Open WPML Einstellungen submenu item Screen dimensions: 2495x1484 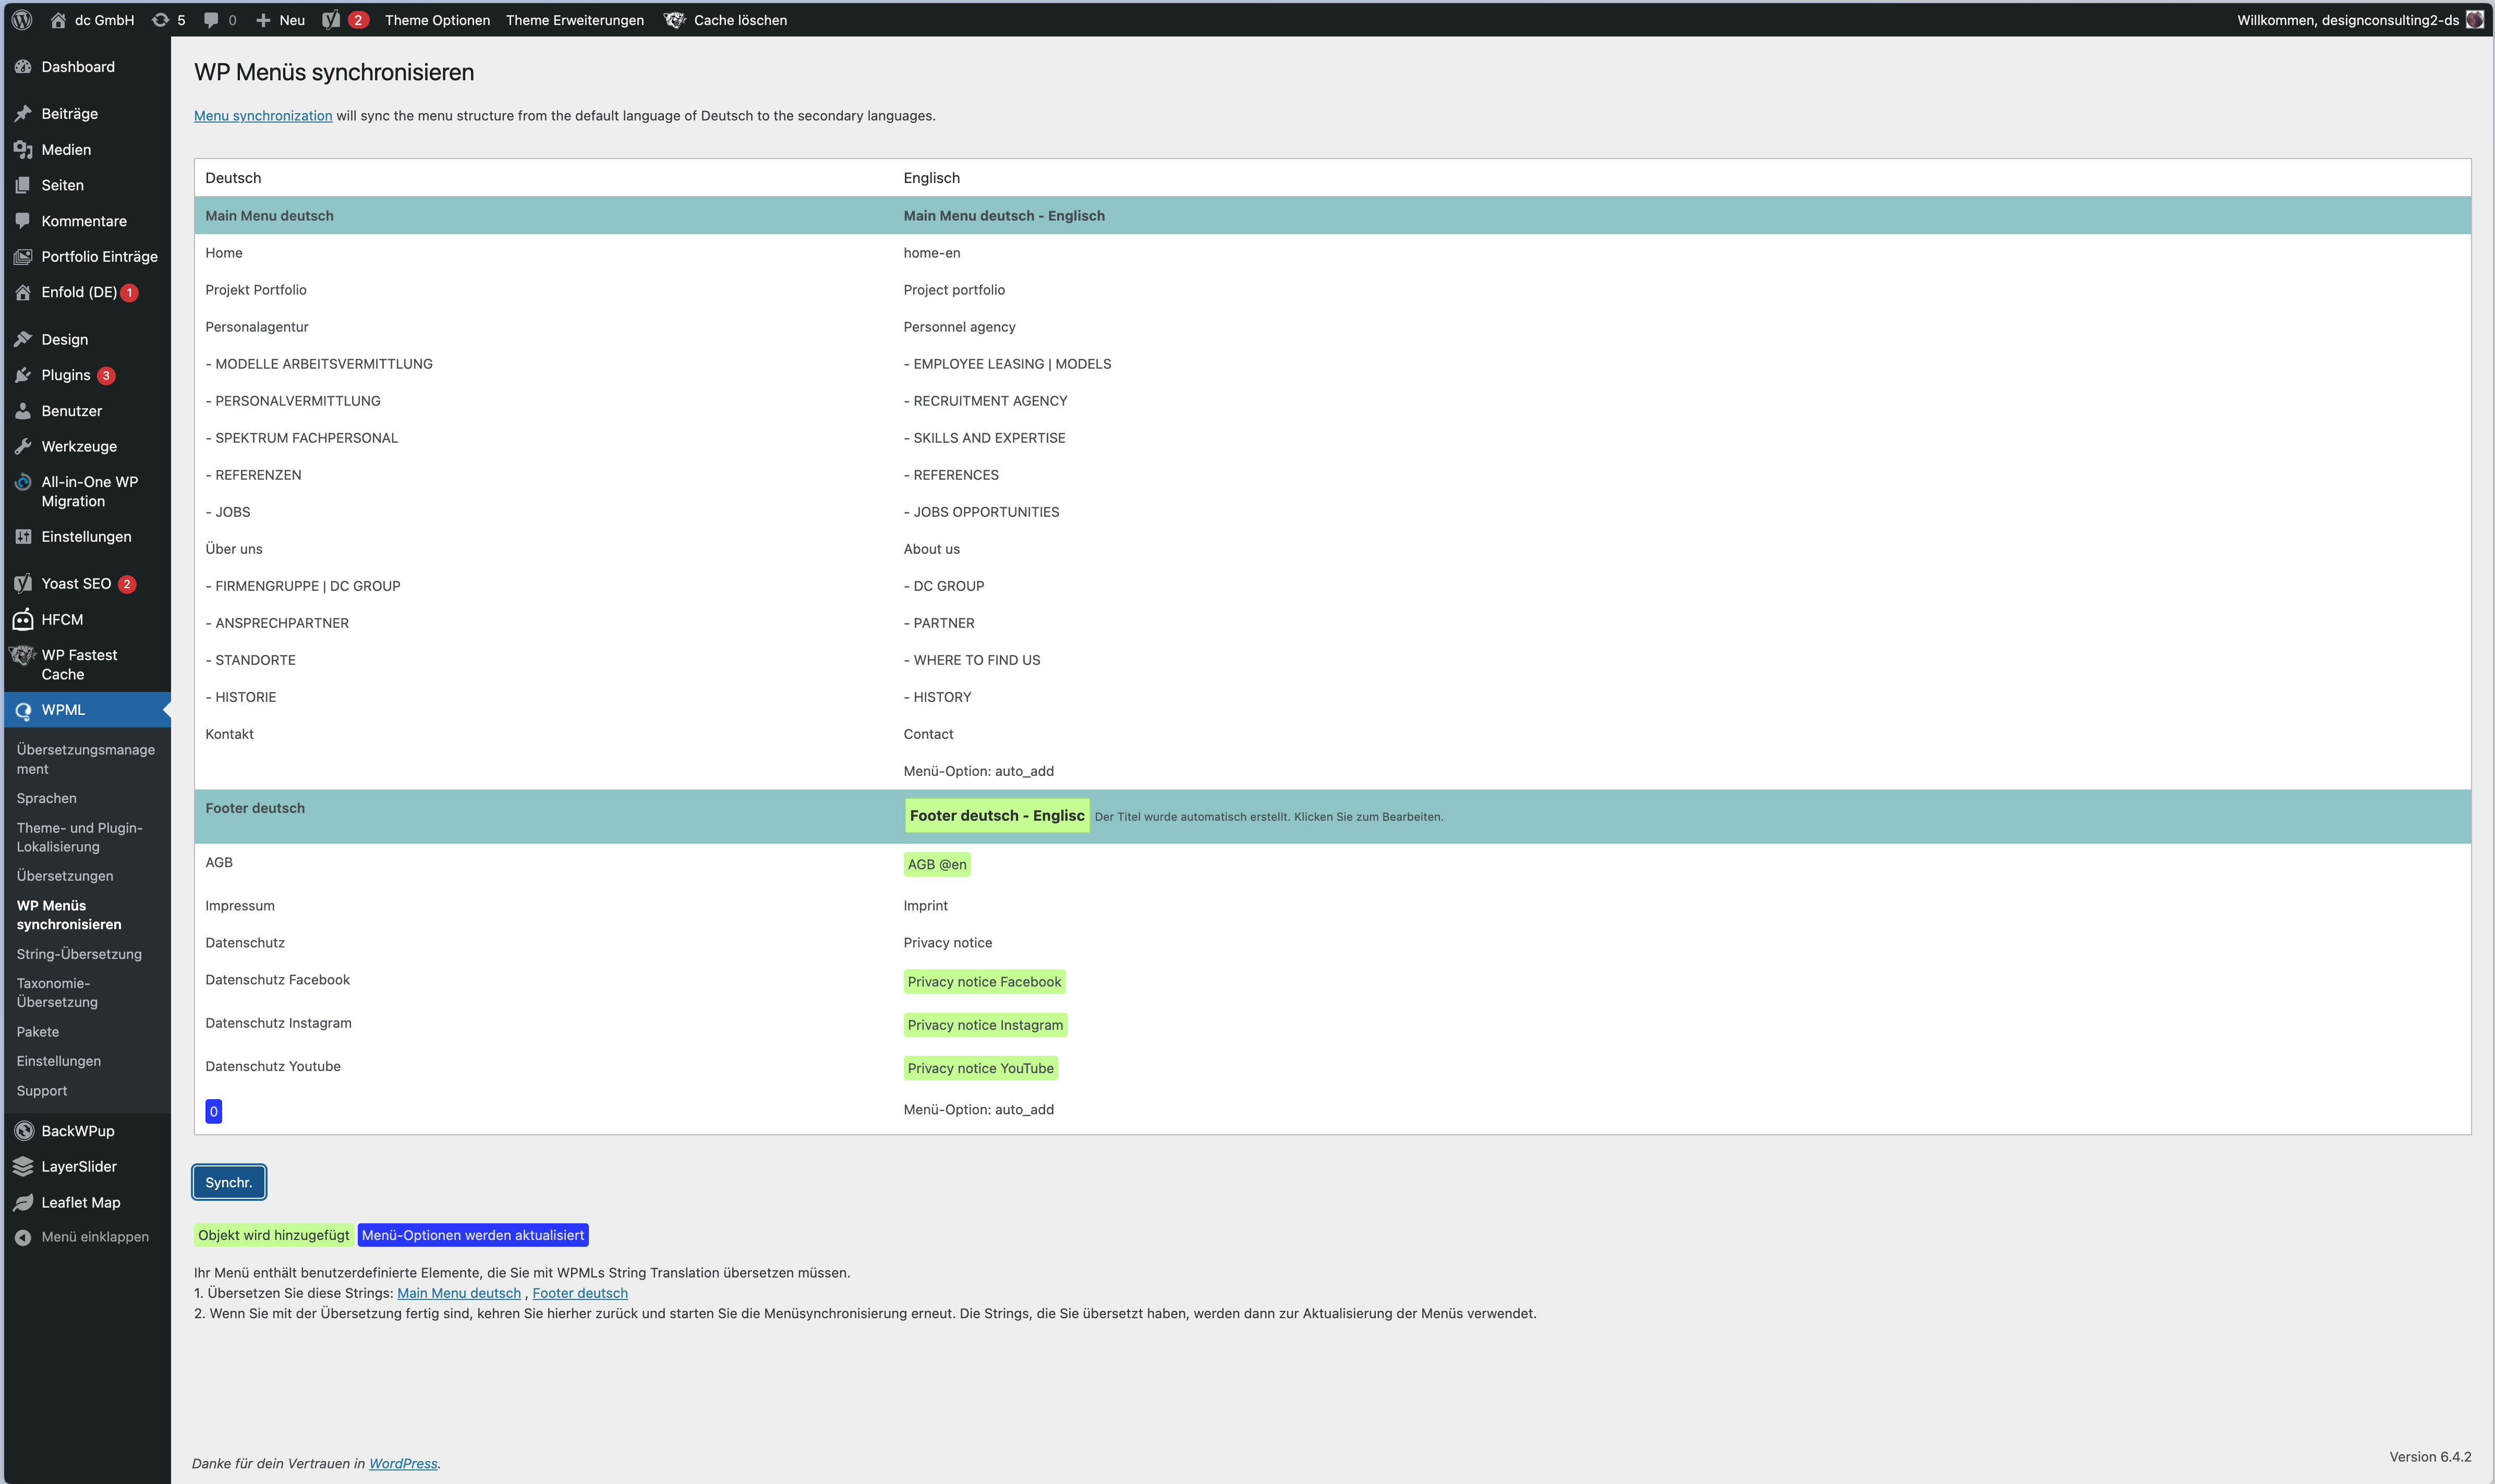point(59,1061)
